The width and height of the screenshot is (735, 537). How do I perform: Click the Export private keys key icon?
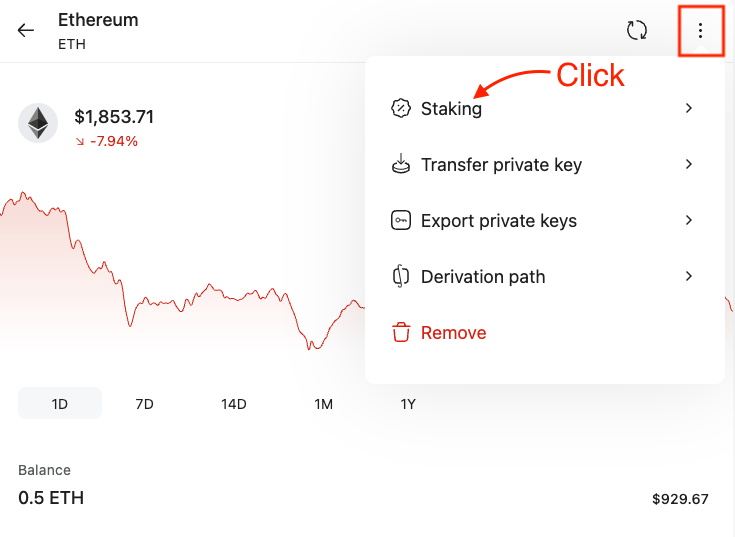401,220
